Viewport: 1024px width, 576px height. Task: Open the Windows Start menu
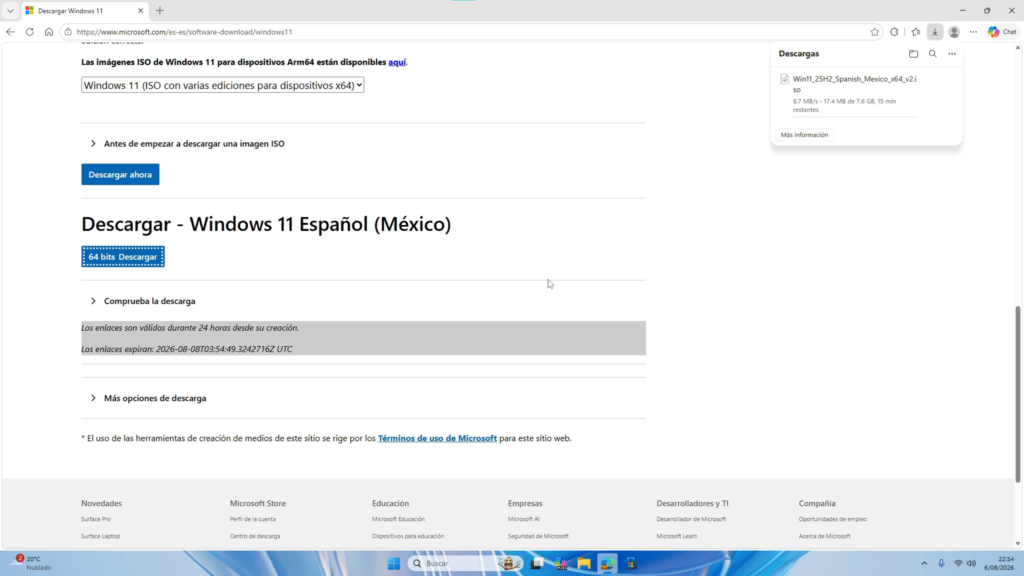click(394, 564)
